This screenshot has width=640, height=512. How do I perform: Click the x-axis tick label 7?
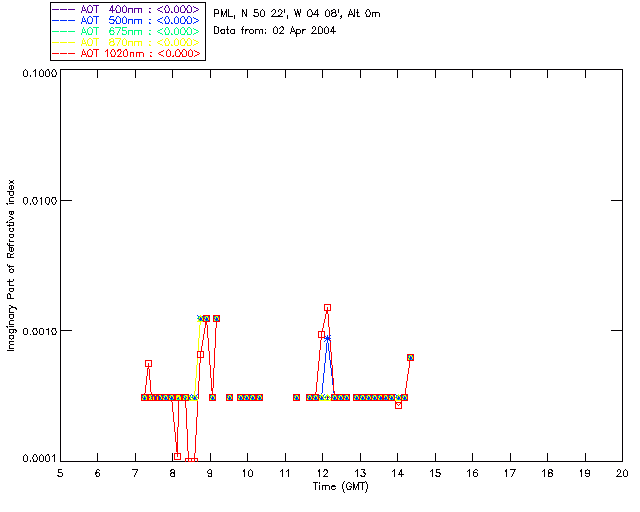135,473
